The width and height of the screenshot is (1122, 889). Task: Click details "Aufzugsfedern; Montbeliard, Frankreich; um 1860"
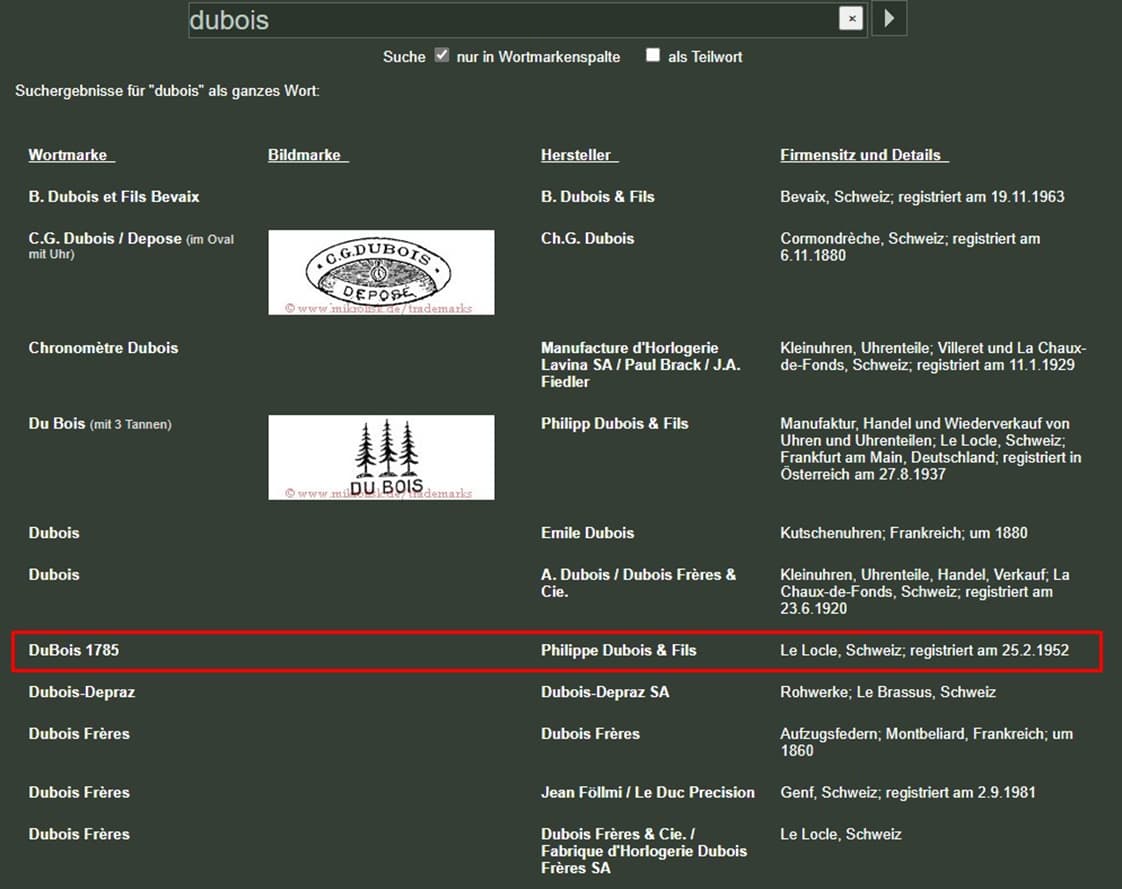(927, 742)
